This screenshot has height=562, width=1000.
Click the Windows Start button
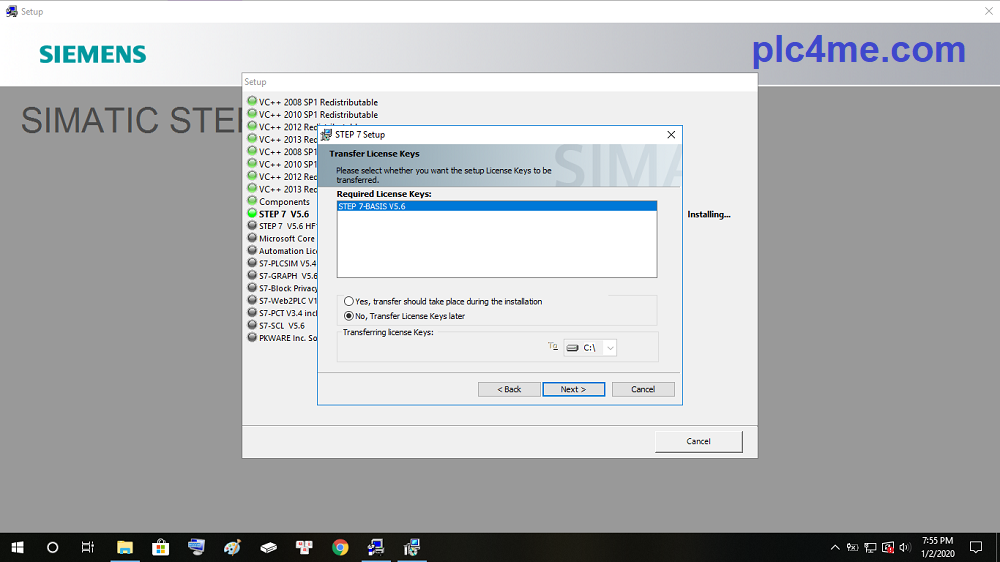tap(17, 547)
